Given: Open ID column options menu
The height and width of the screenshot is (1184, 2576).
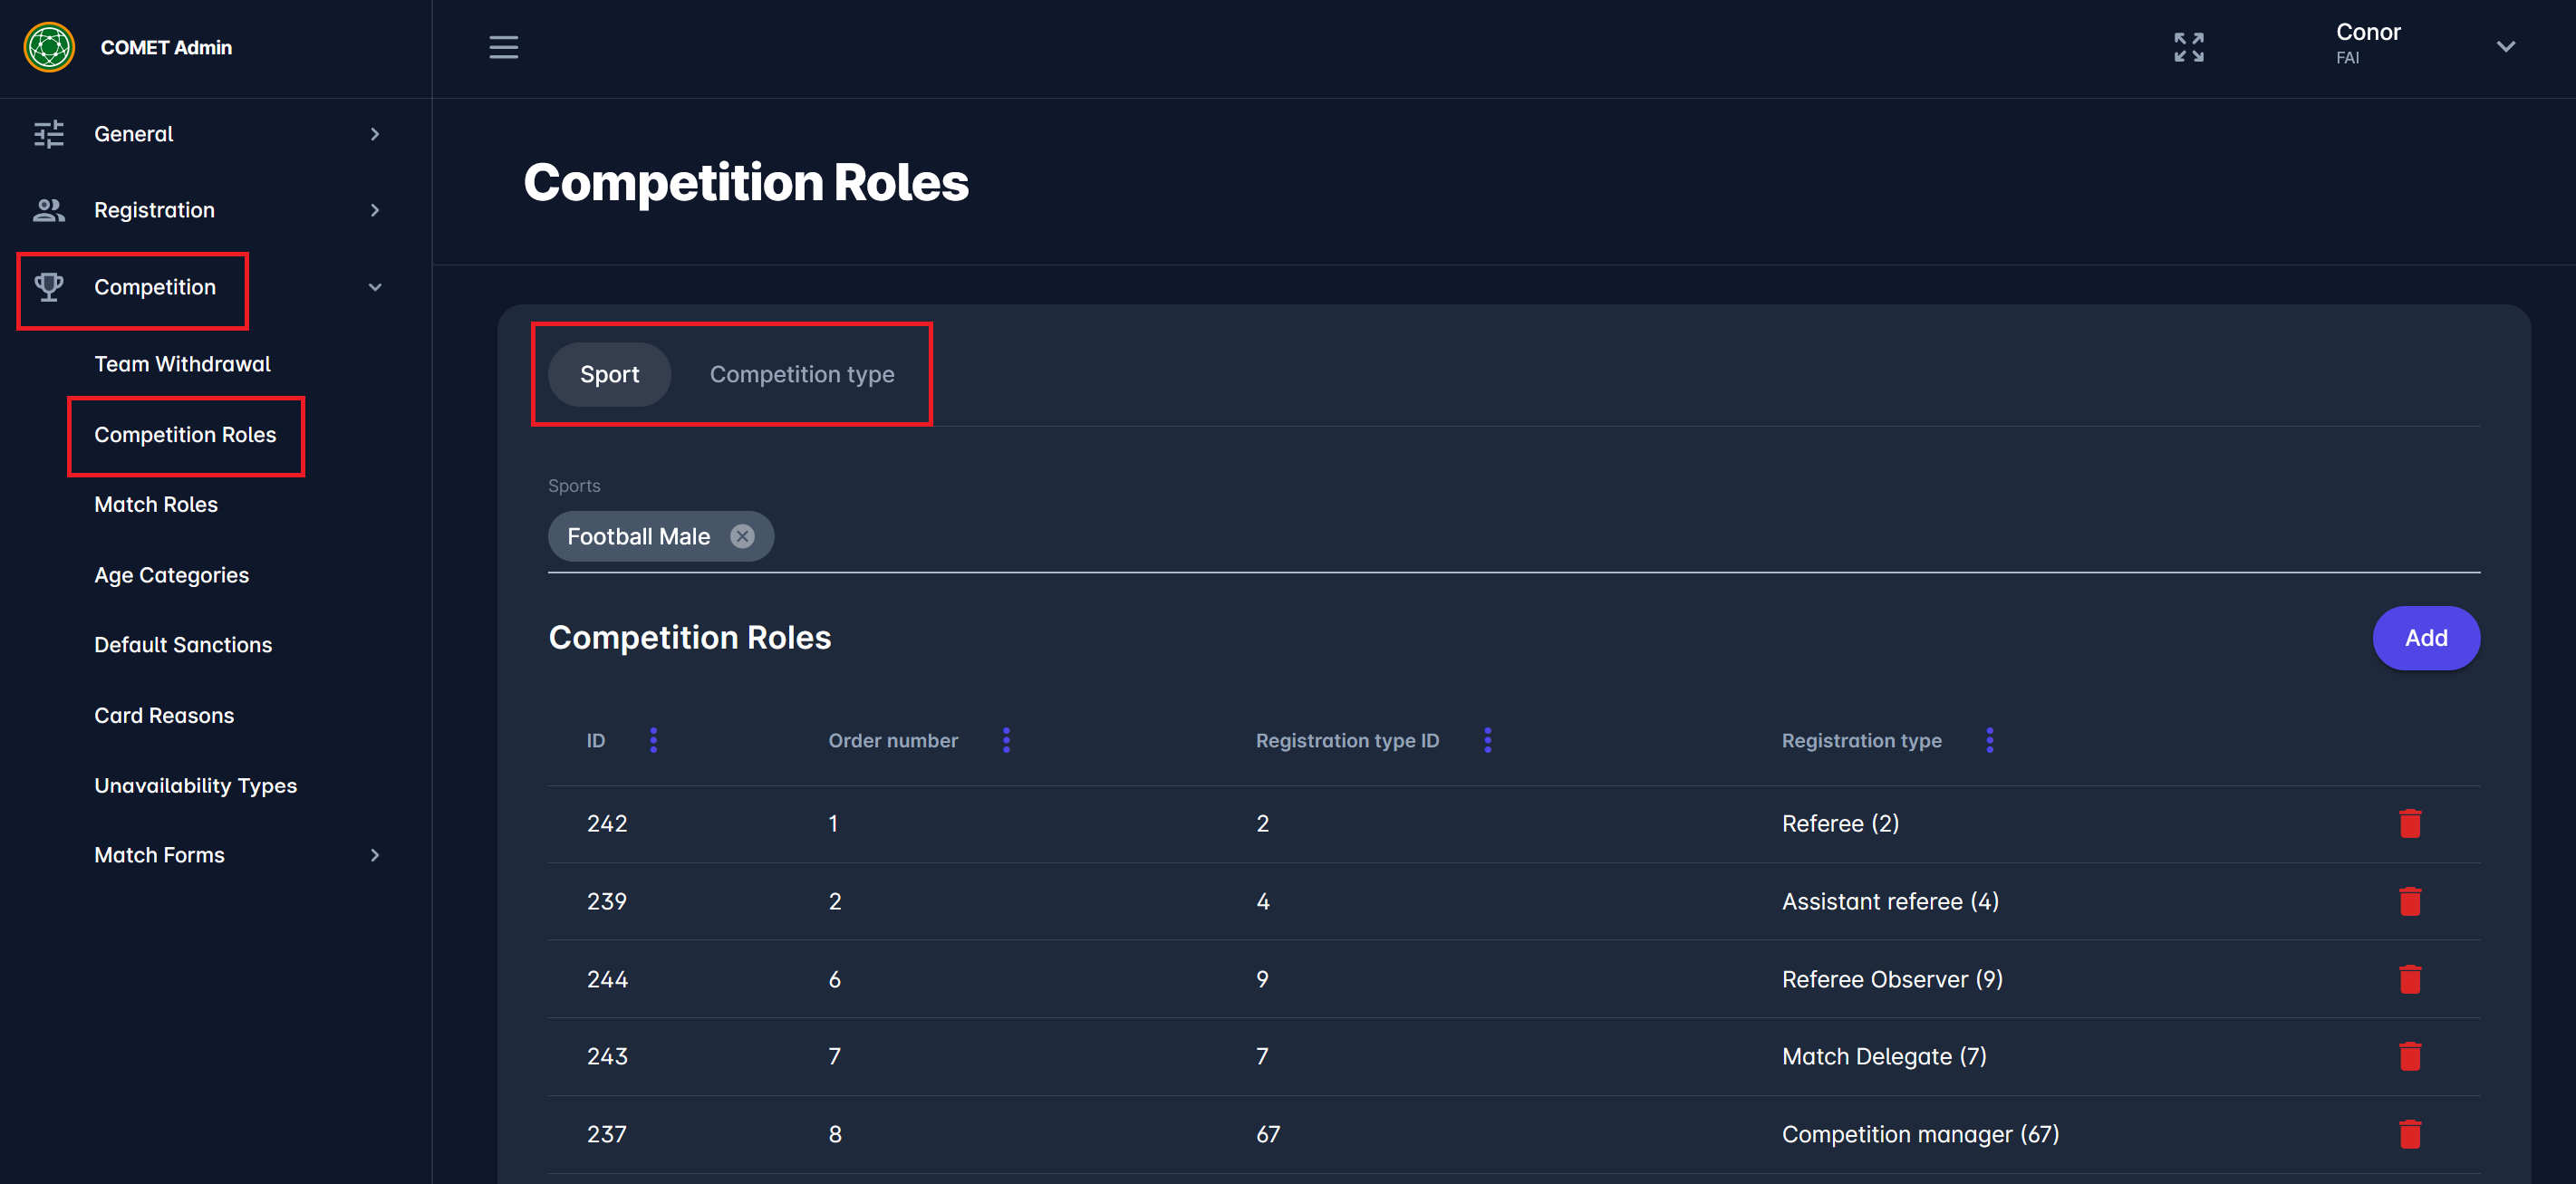Looking at the screenshot, I should (x=653, y=740).
